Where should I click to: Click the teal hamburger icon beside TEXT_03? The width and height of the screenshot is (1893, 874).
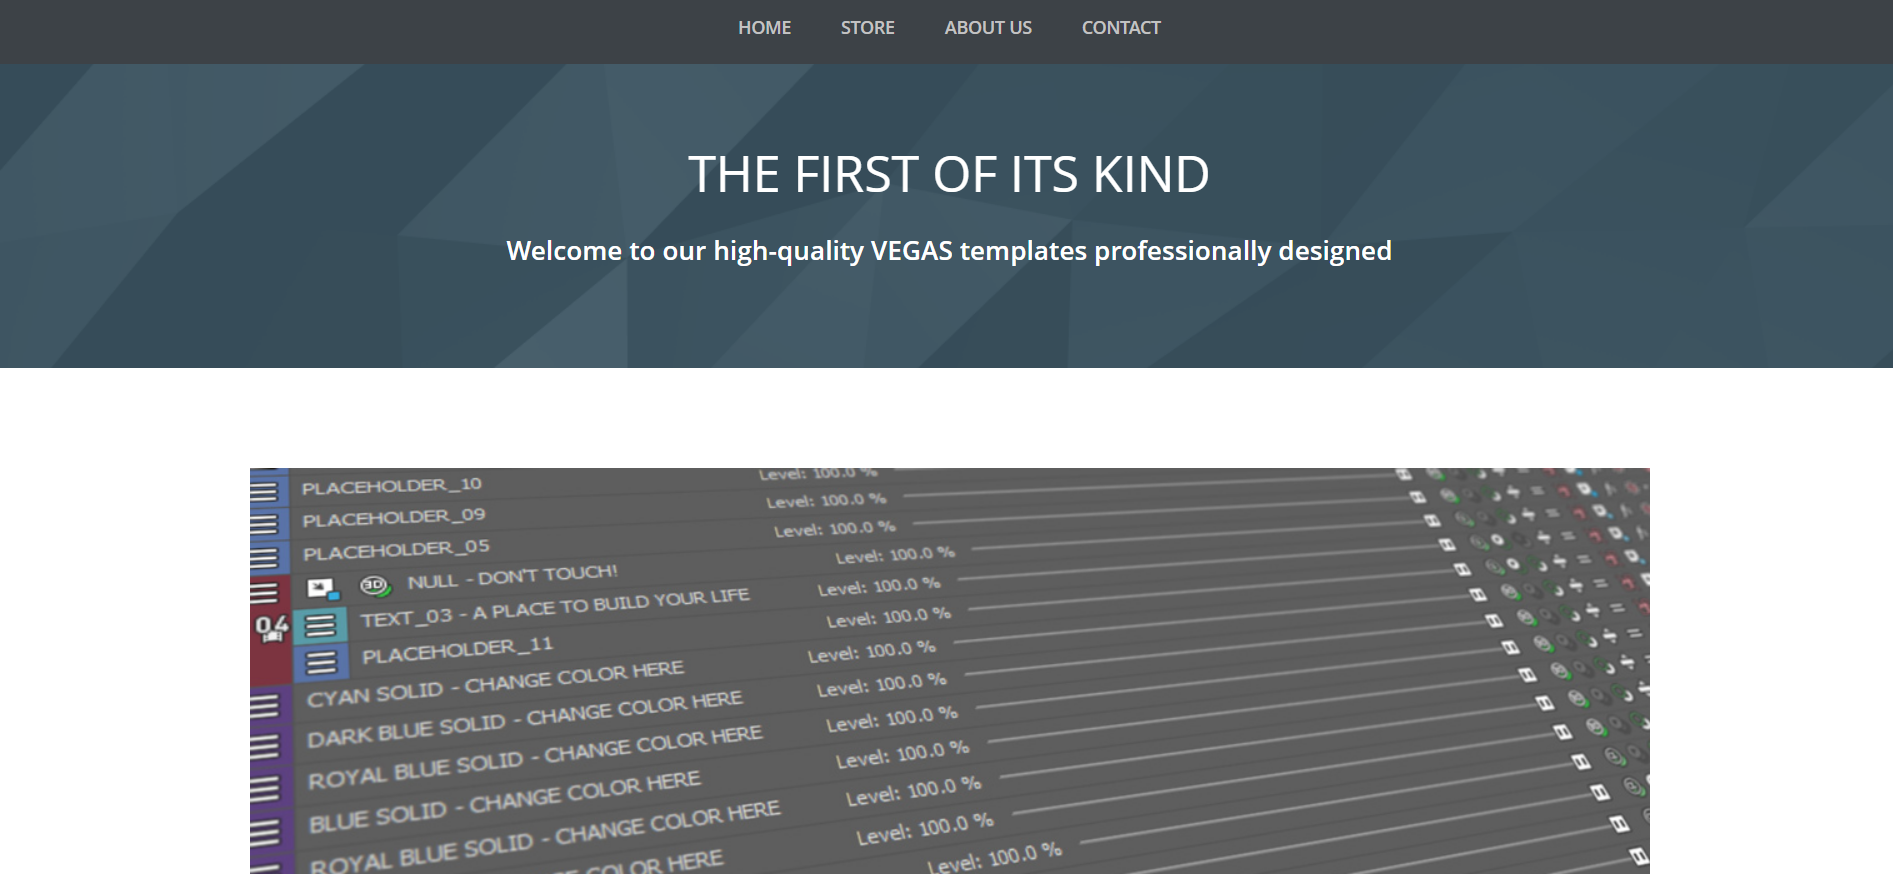click(x=320, y=626)
